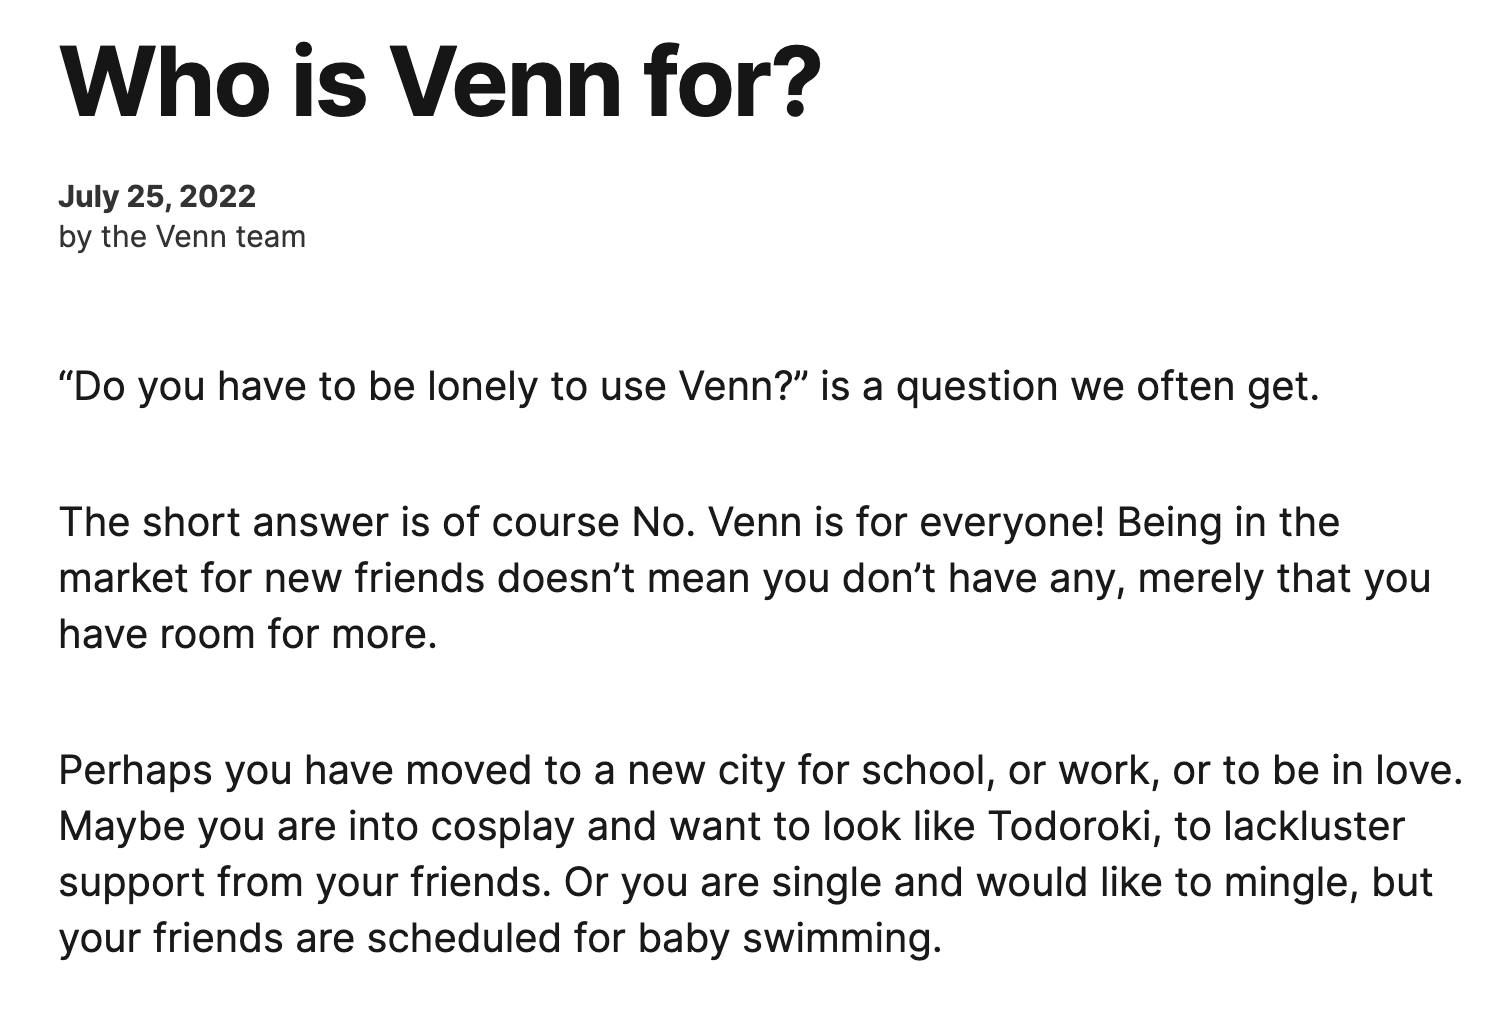Click the phrase 'market for new friends'

tap(272, 578)
